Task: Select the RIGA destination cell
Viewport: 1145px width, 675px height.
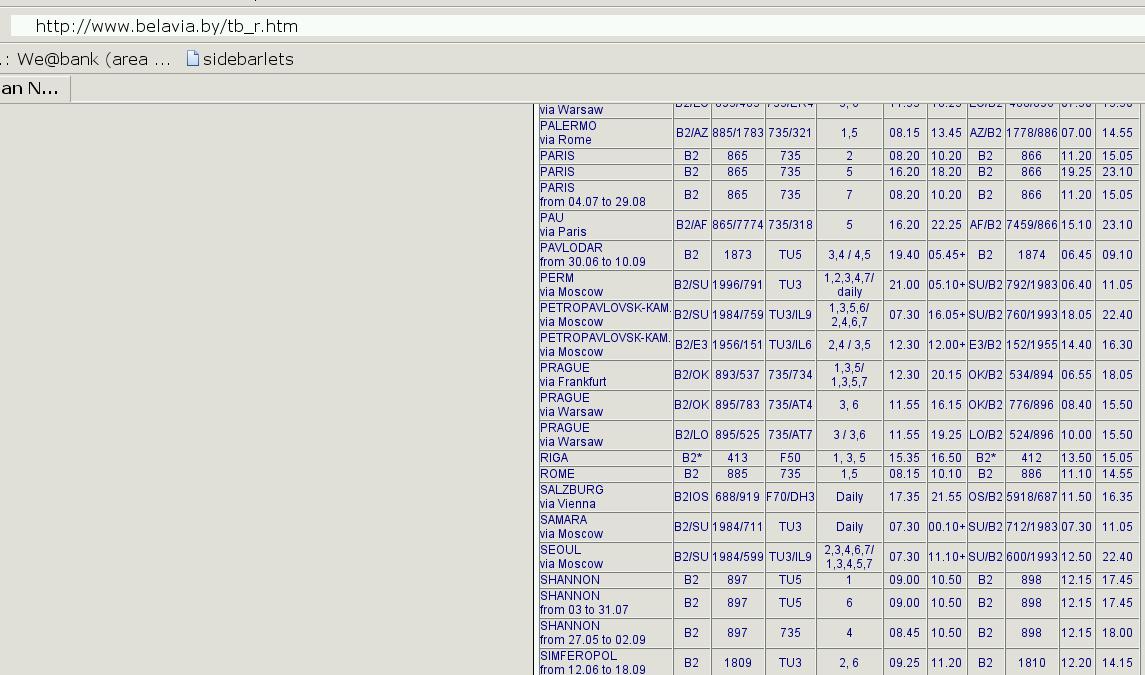Action: [x=604, y=458]
